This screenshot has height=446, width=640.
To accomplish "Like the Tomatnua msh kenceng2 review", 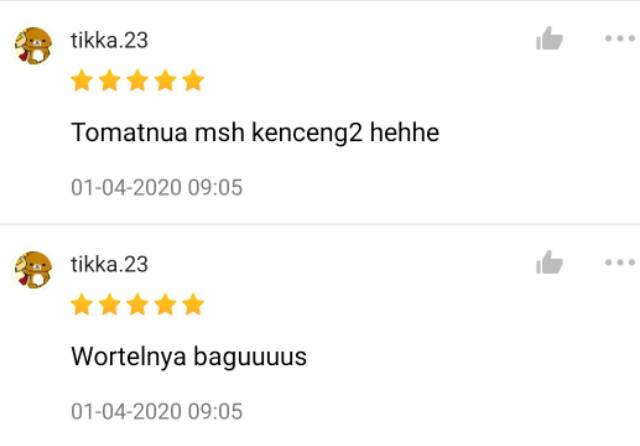I will click(549, 38).
